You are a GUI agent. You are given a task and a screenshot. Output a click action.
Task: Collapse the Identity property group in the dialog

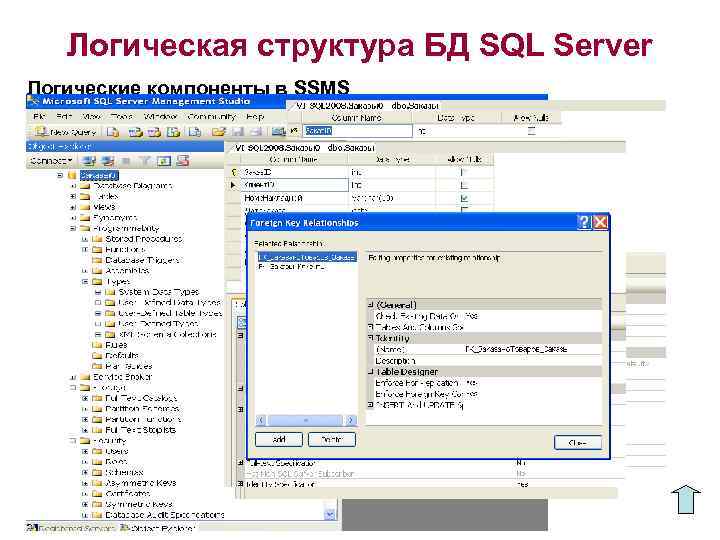(x=371, y=338)
